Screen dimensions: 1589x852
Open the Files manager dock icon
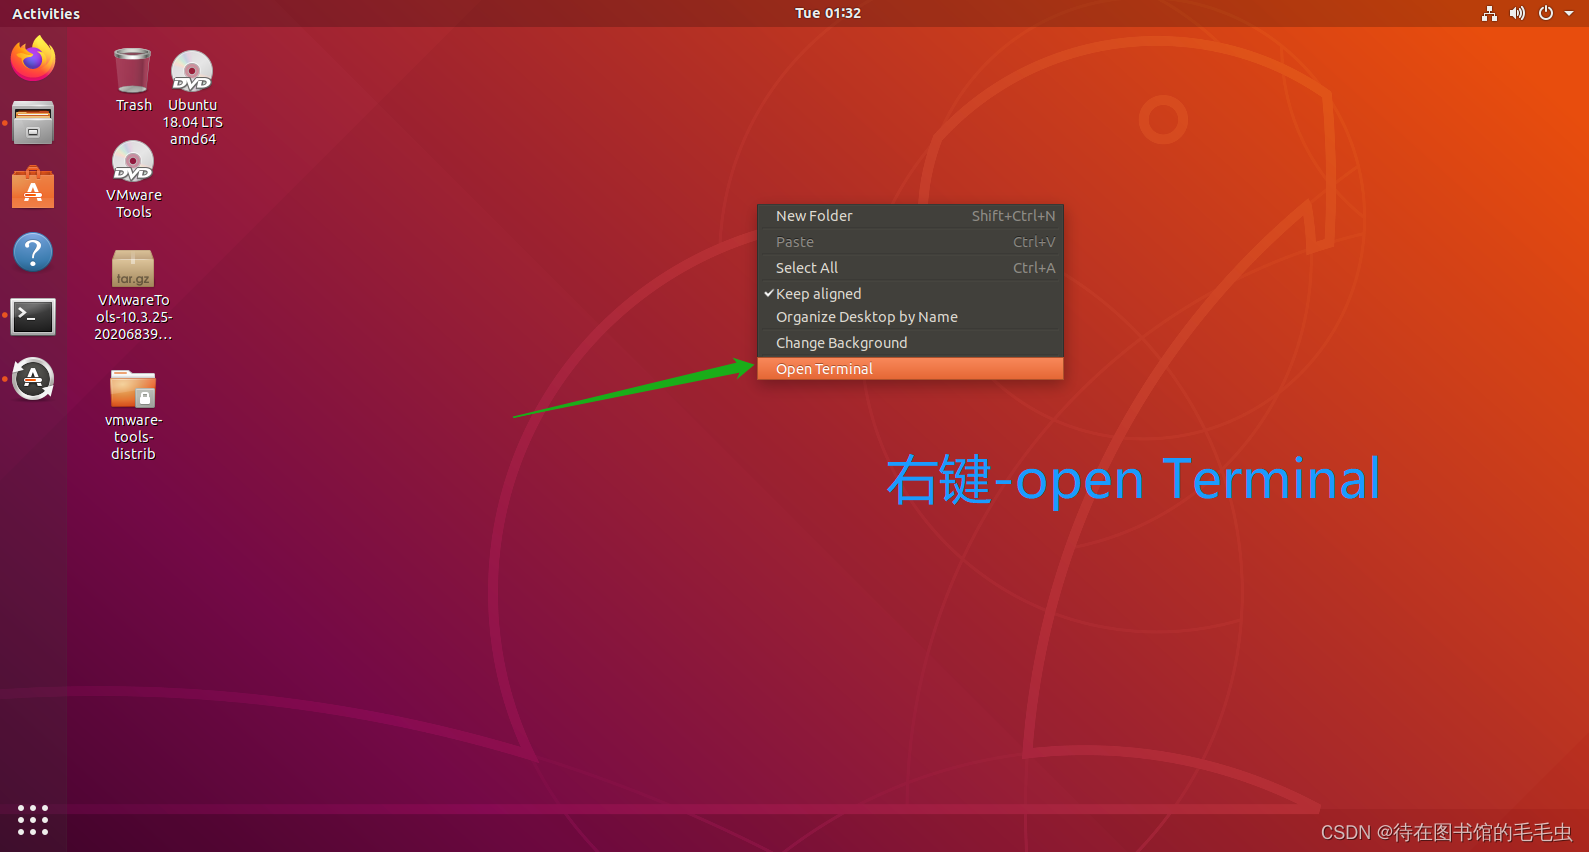33,123
